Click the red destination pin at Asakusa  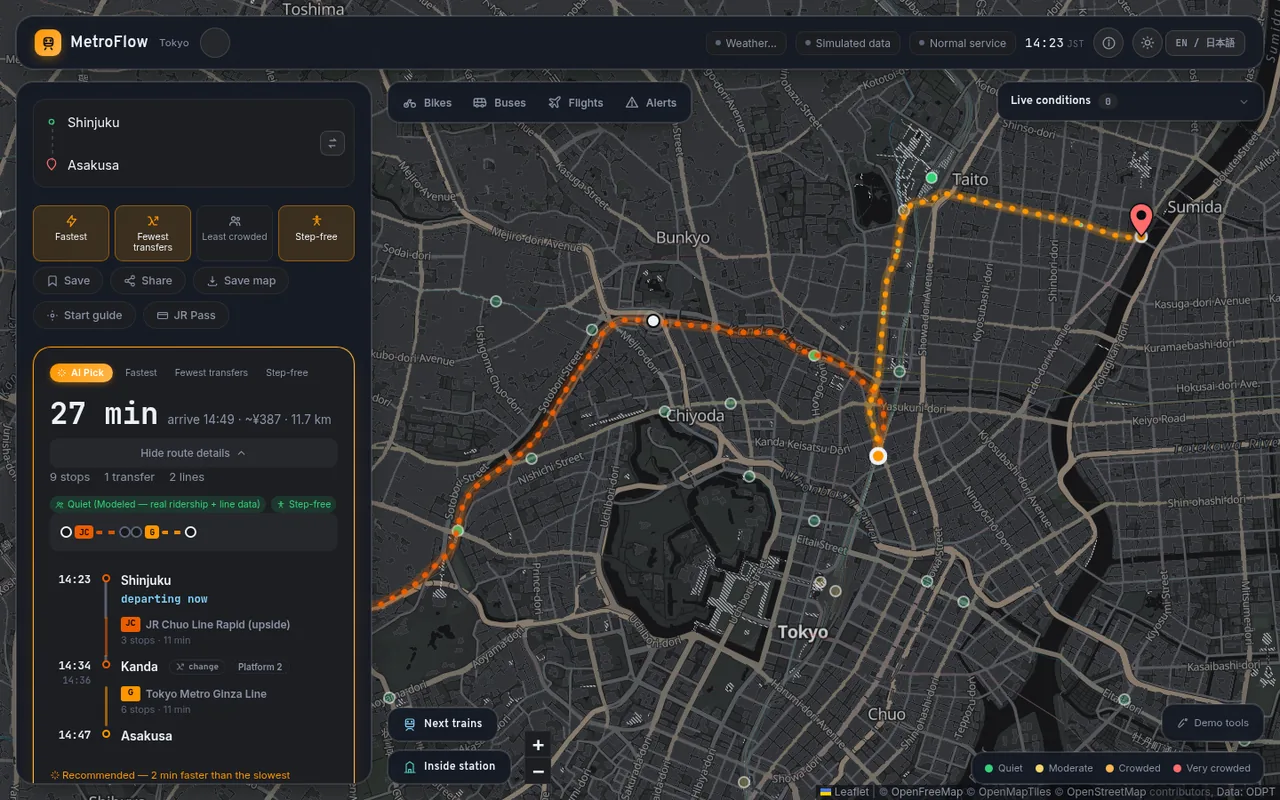pyautogui.click(x=1140, y=219)
